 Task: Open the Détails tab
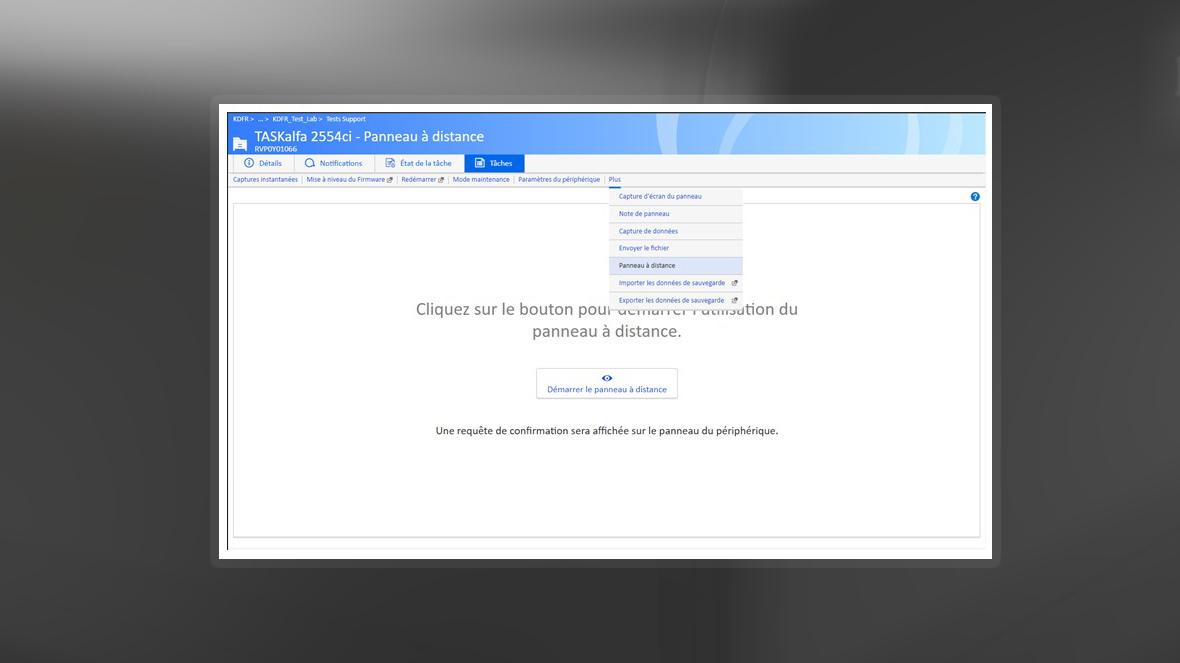263,163
